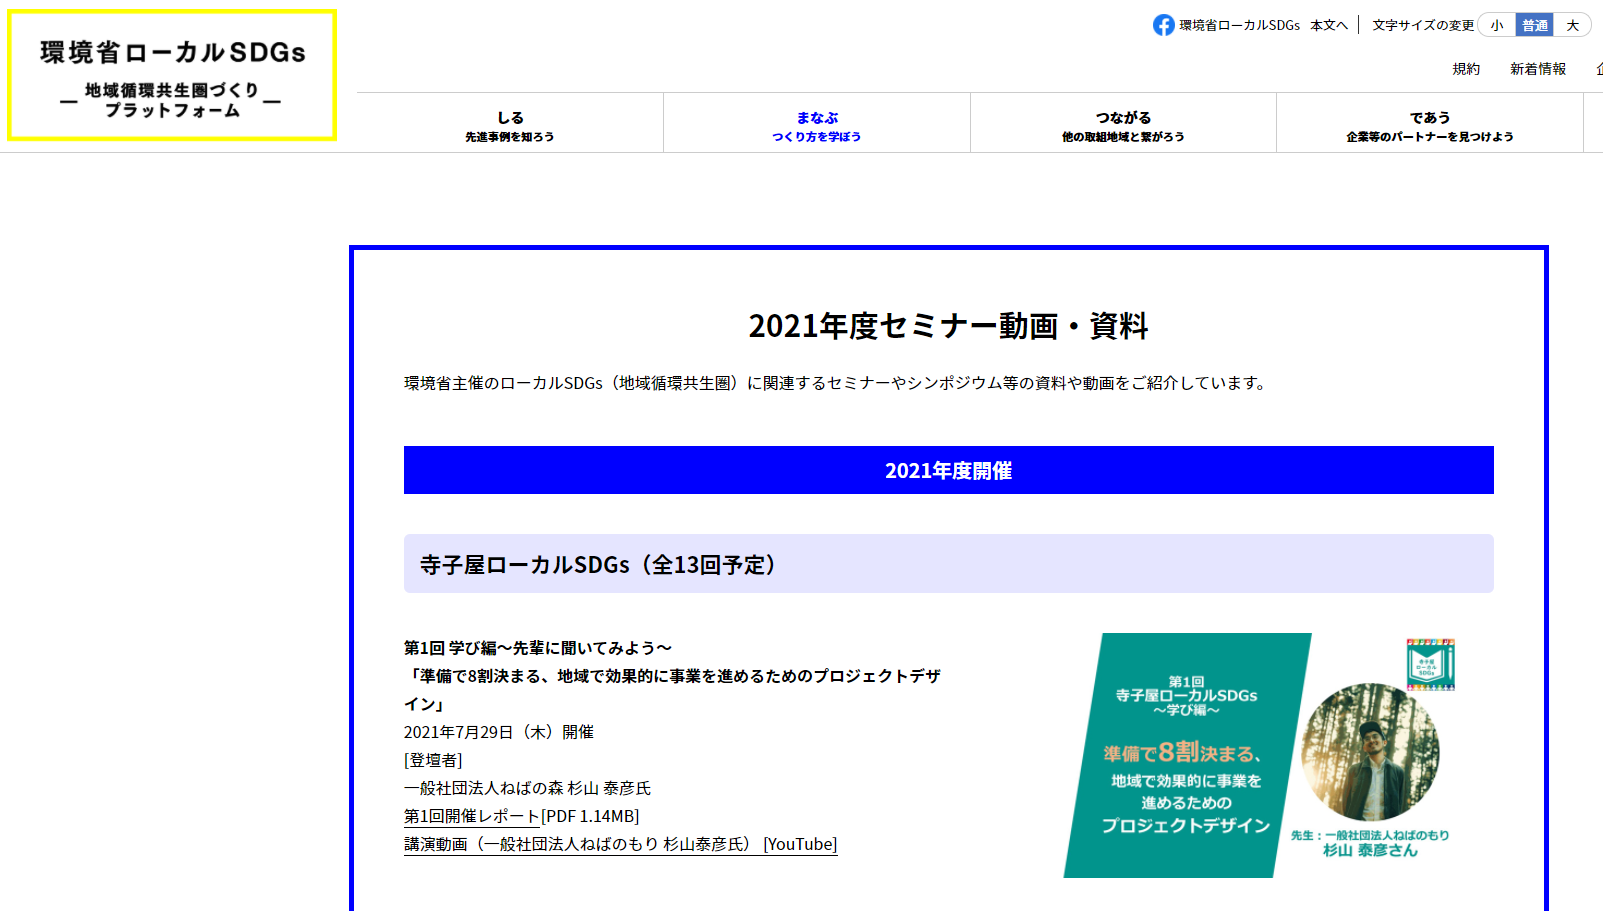
Task: Click the 環境省ローカルSDGs site logo
Action: (172, 76)
